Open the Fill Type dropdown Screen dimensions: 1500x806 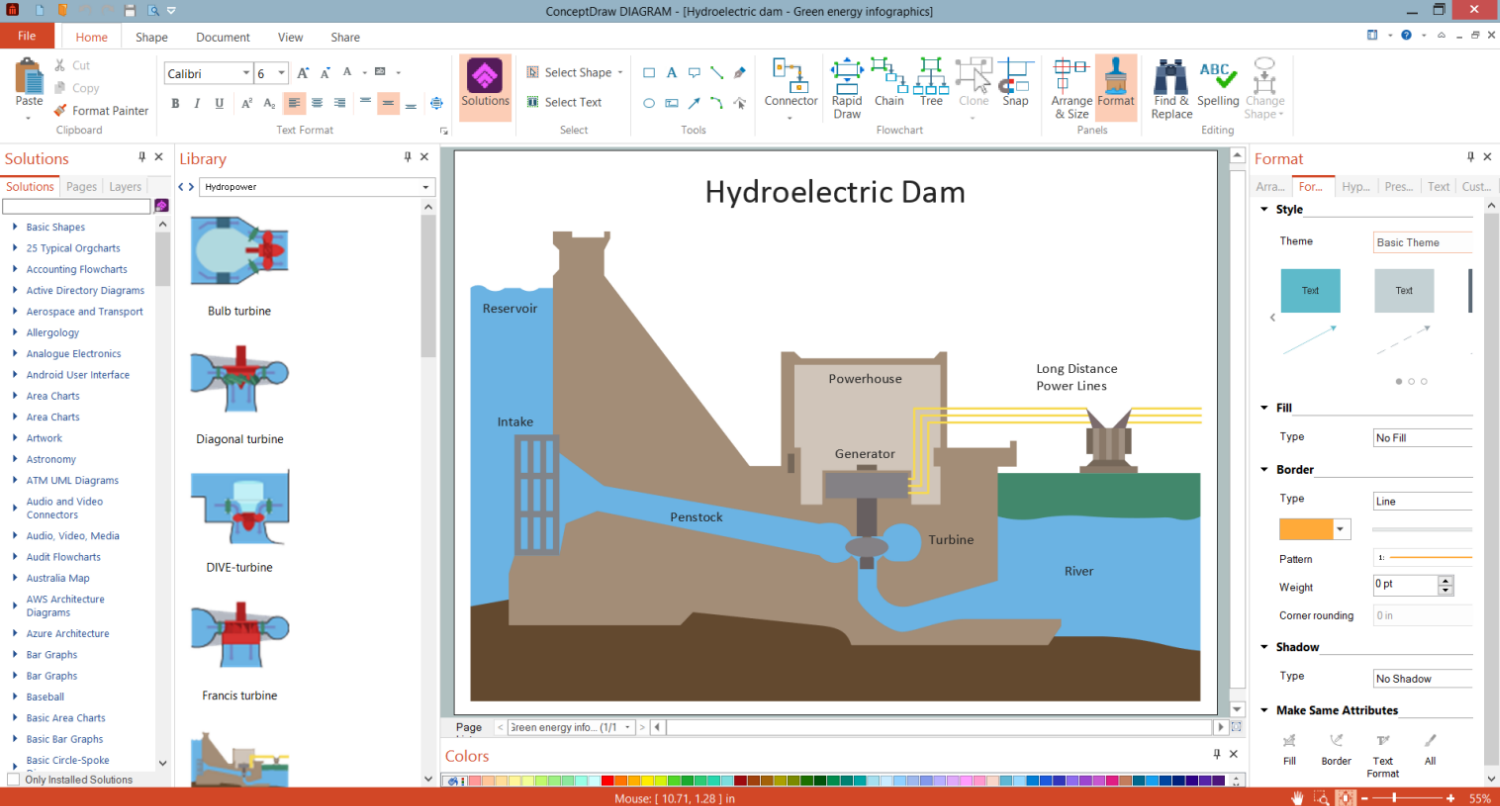click(1422, 438)
